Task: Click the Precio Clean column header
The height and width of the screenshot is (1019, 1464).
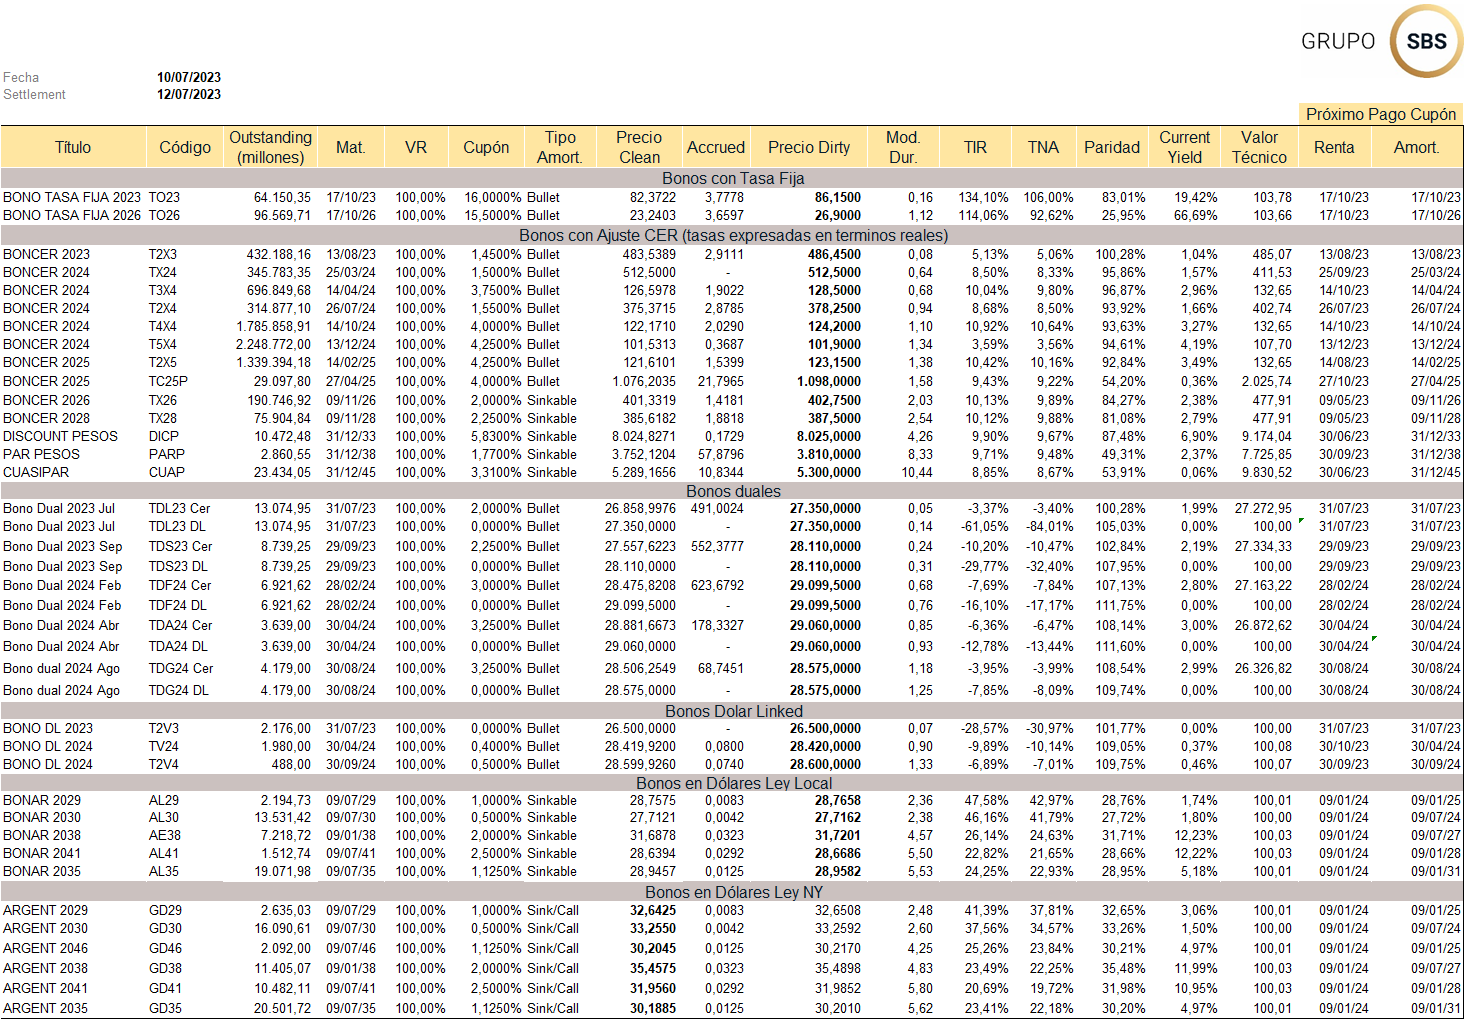Action: [639, 147]
